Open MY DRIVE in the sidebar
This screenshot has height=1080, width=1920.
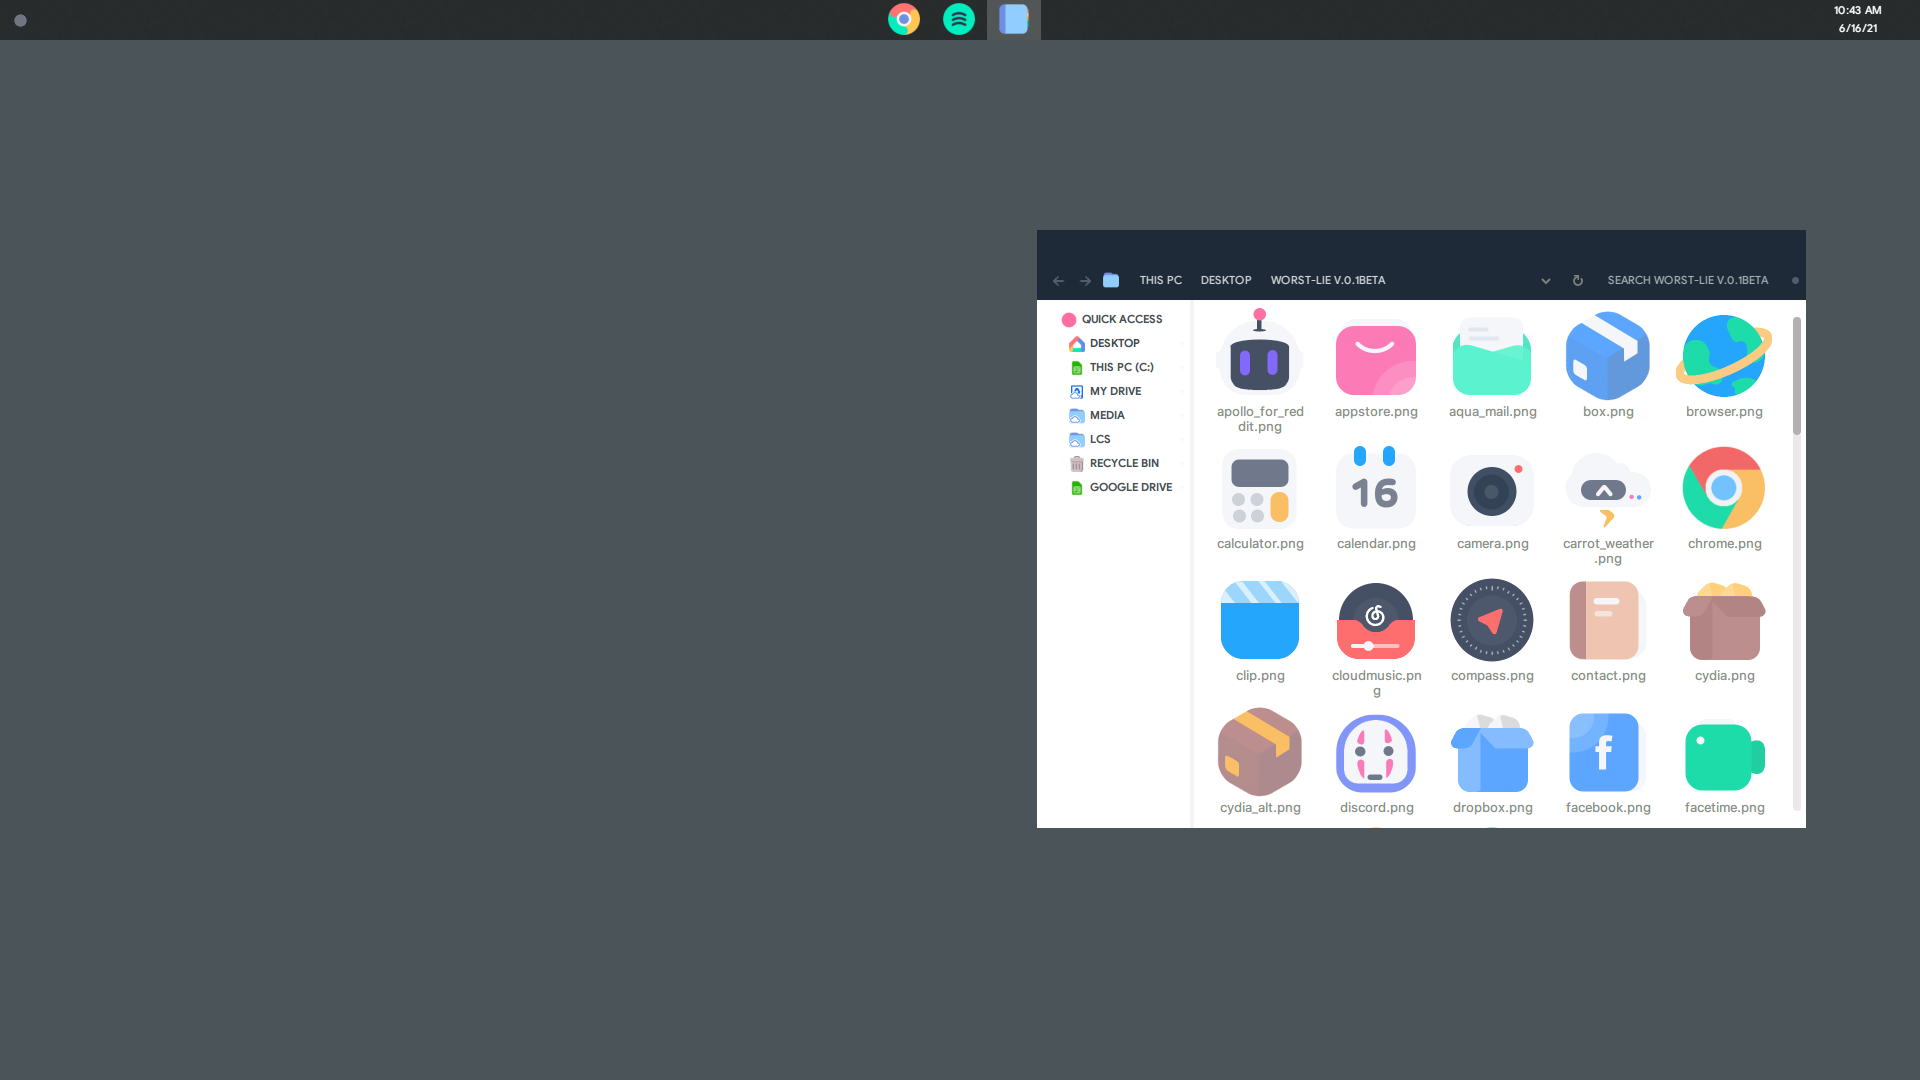tap(1105, 391)
